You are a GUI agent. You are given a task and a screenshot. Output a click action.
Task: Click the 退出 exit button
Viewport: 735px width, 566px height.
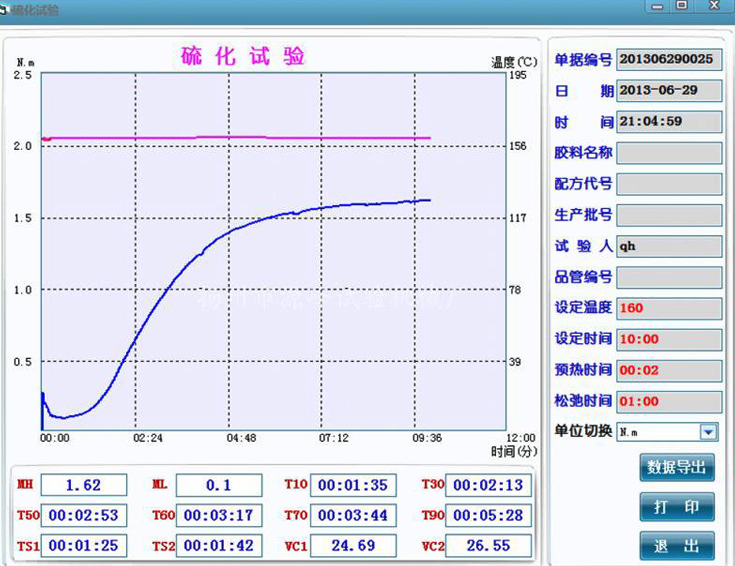pyautogui.click(x=677, y=546)
